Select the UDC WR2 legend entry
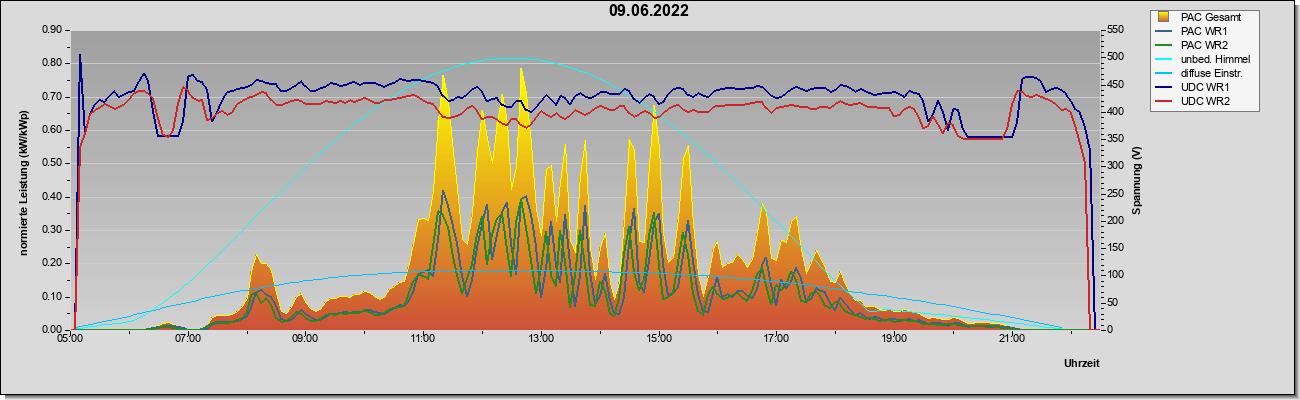Screen dimensions: 1300x400 [1205, 101]
